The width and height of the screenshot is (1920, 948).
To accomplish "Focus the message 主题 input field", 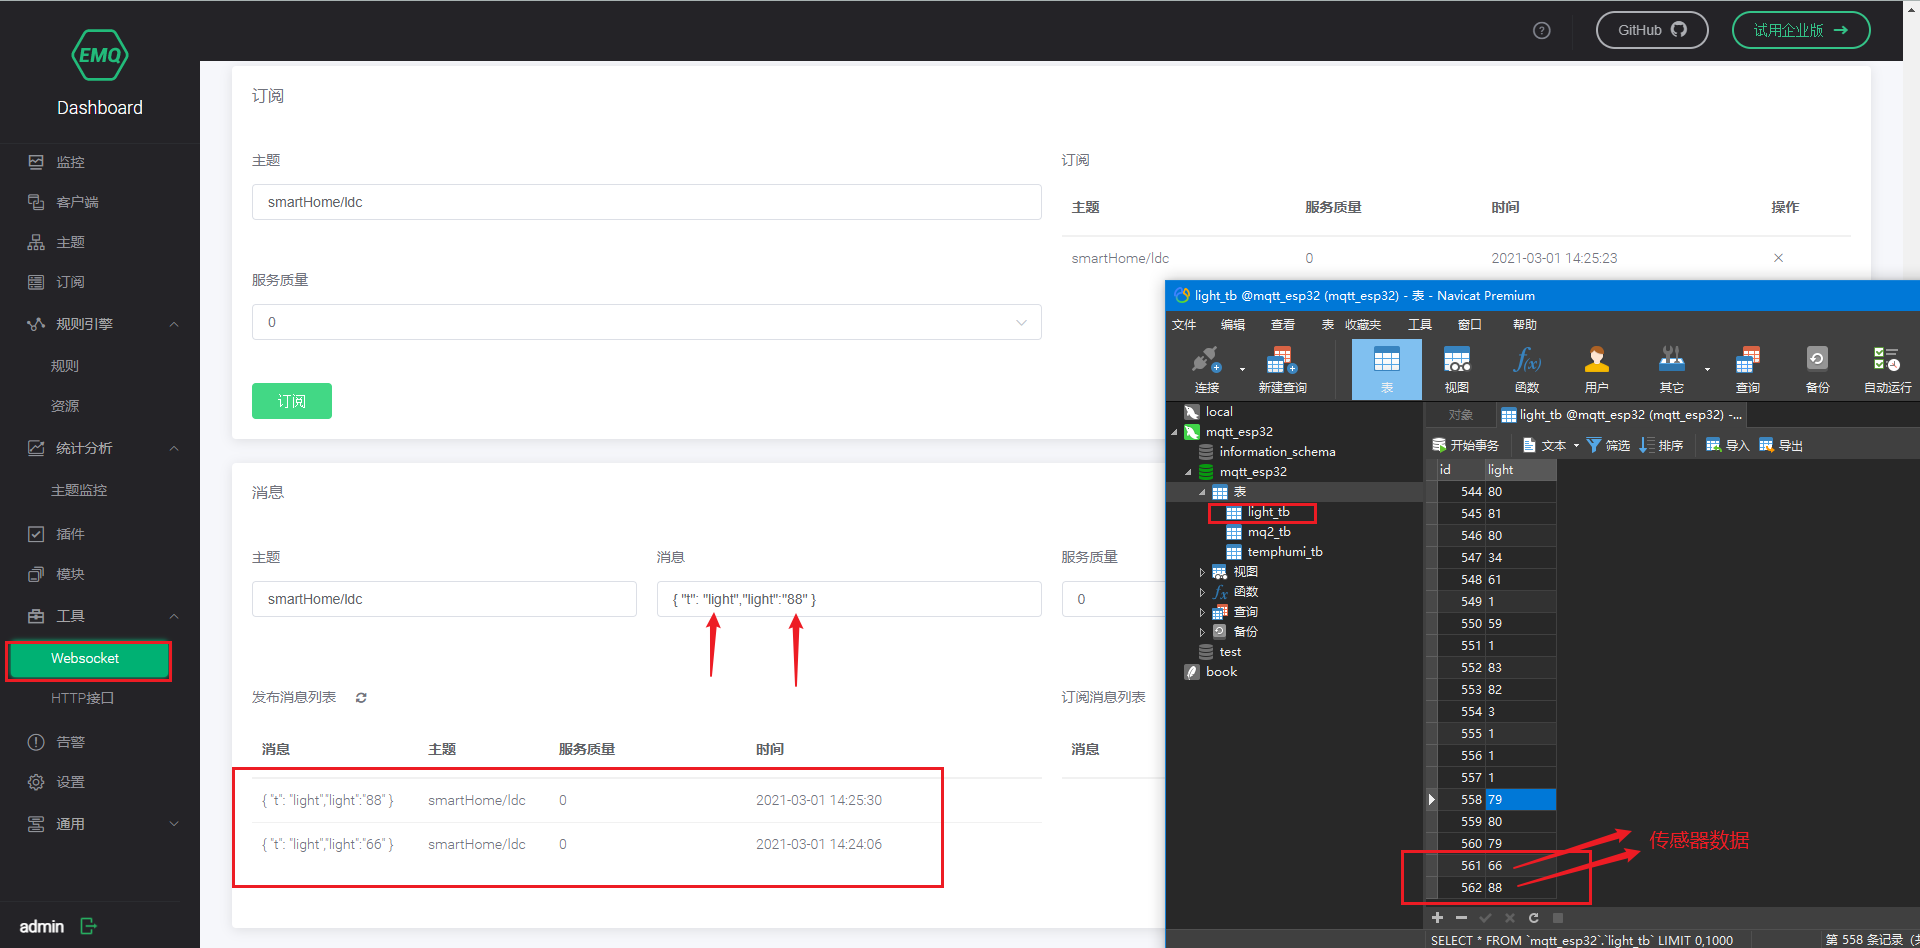I will tap(444, 599).
